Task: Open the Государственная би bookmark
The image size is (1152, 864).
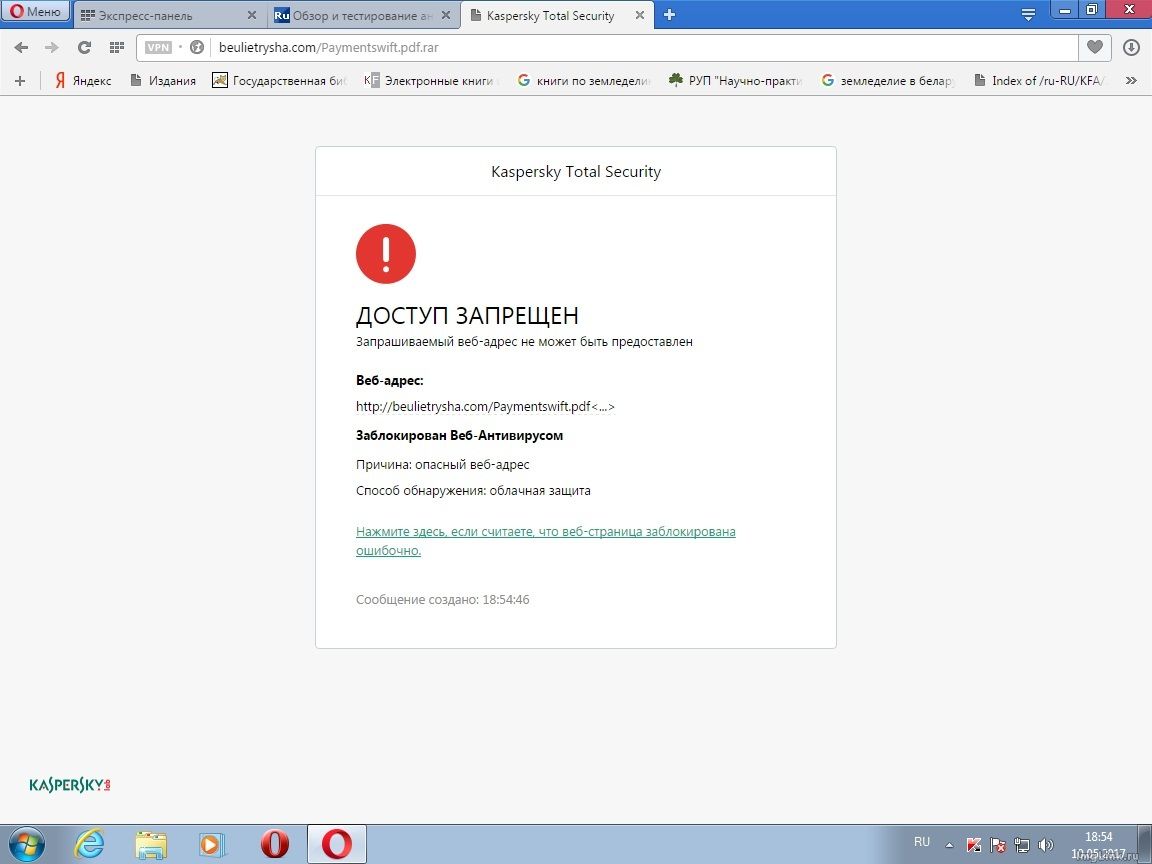Action: pyautogui.click(x=280, y=81)
